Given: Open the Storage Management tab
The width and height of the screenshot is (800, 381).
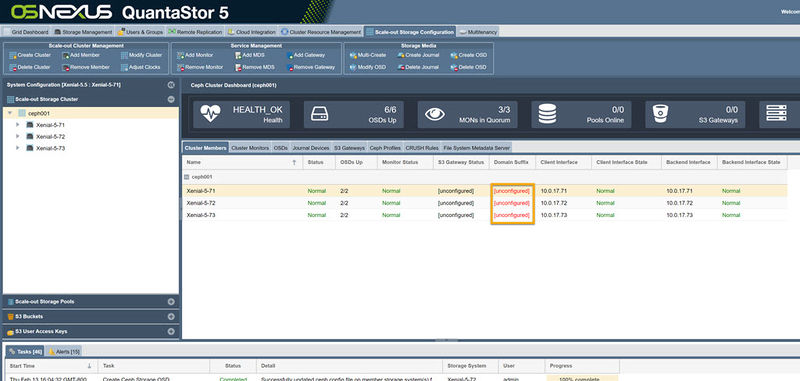Looking at the screenshot, I should tap(83, 32).
